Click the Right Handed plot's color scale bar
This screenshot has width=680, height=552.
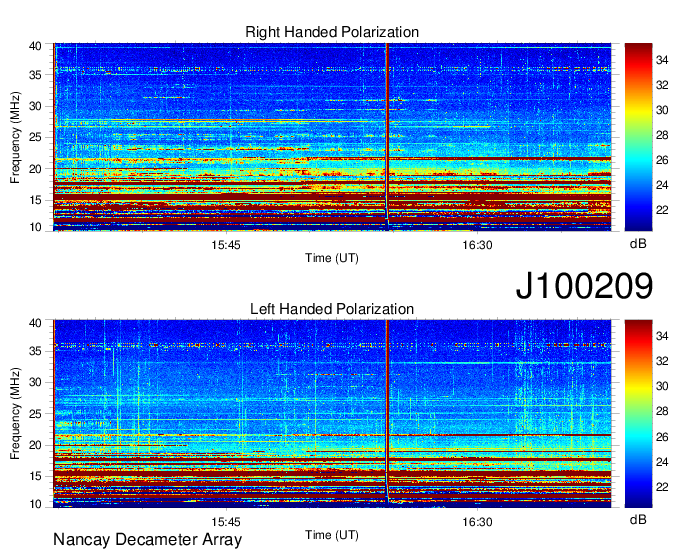coord(638,137)
